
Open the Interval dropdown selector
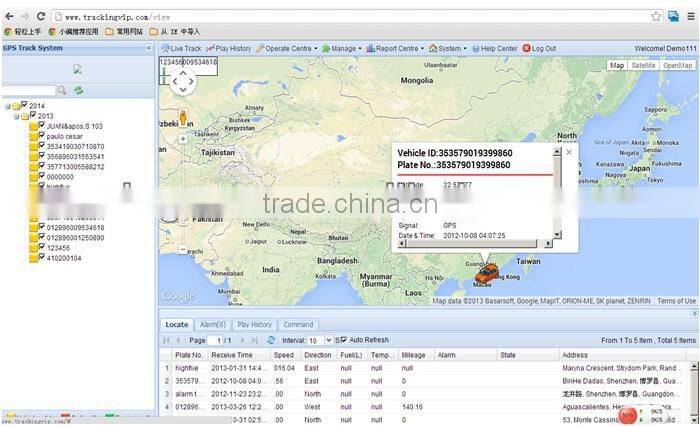[320, 340]
